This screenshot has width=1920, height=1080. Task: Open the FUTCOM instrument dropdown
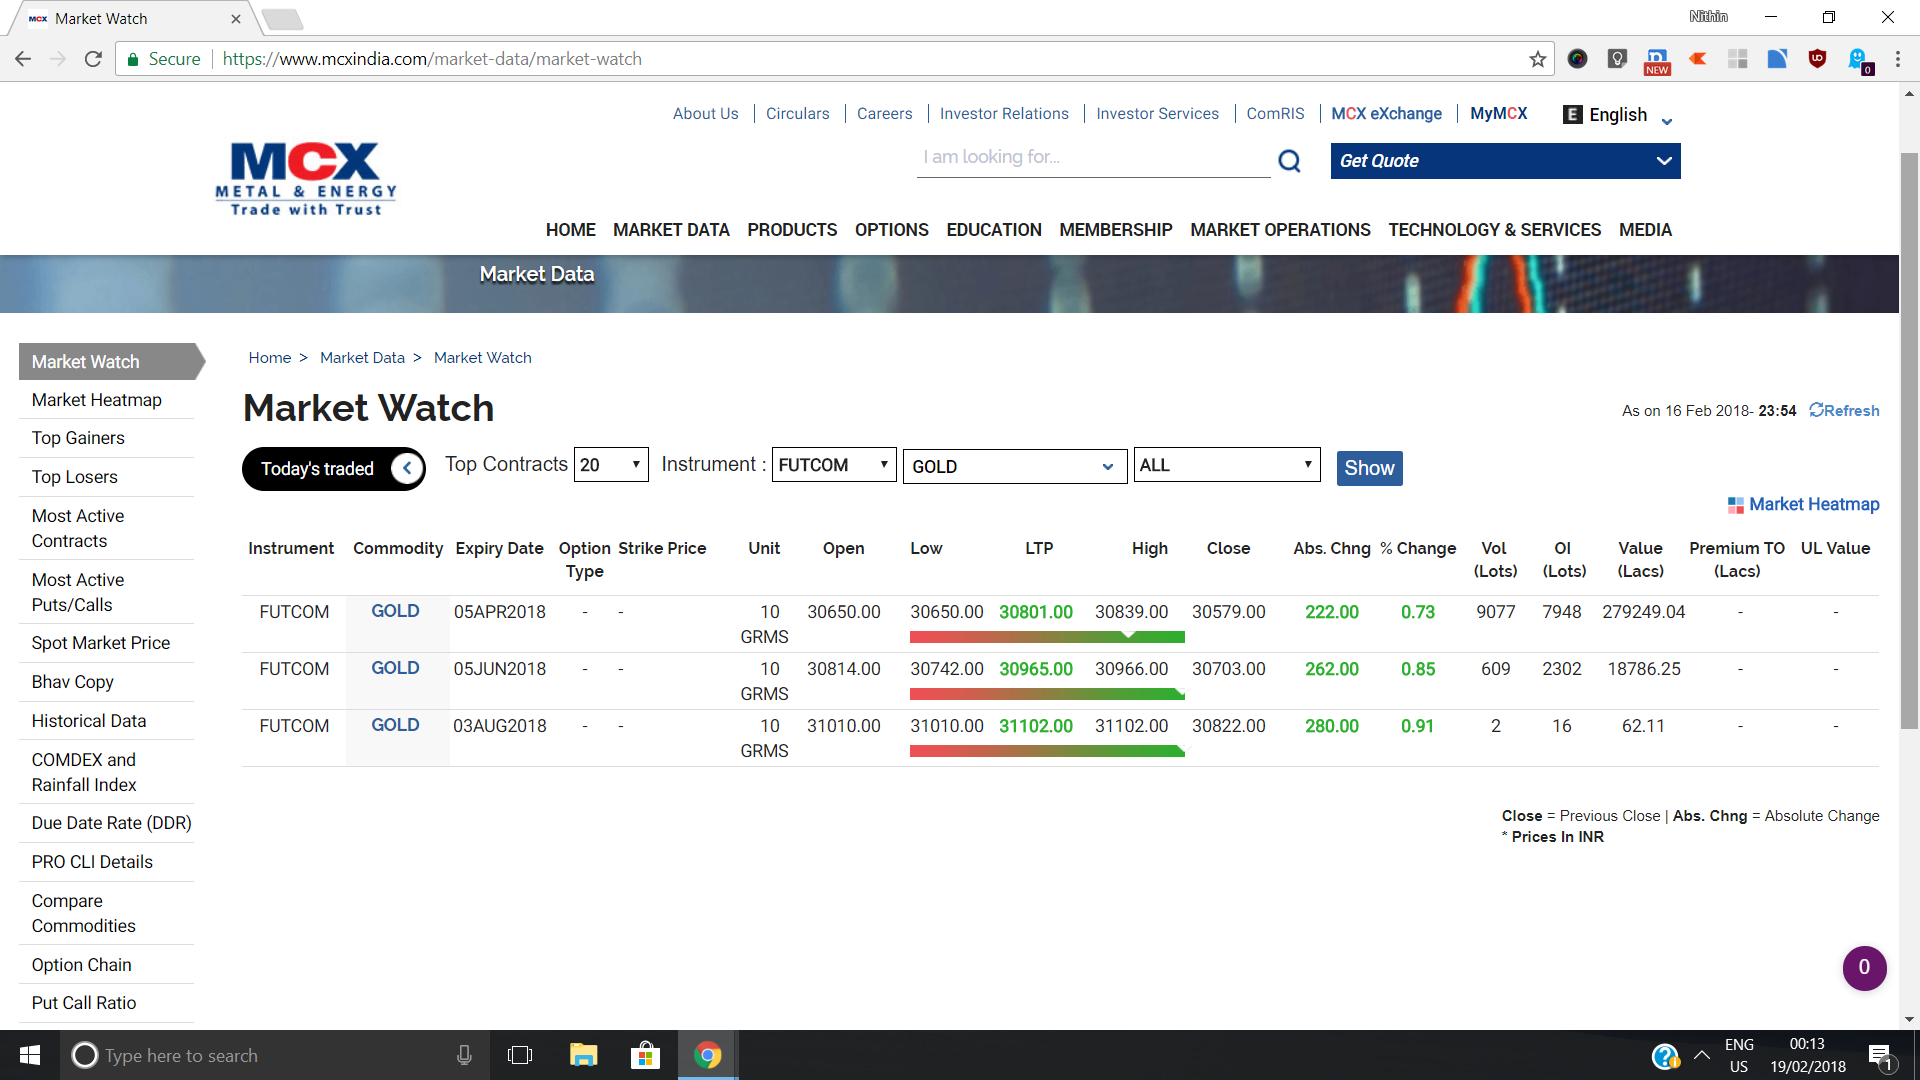834,465
